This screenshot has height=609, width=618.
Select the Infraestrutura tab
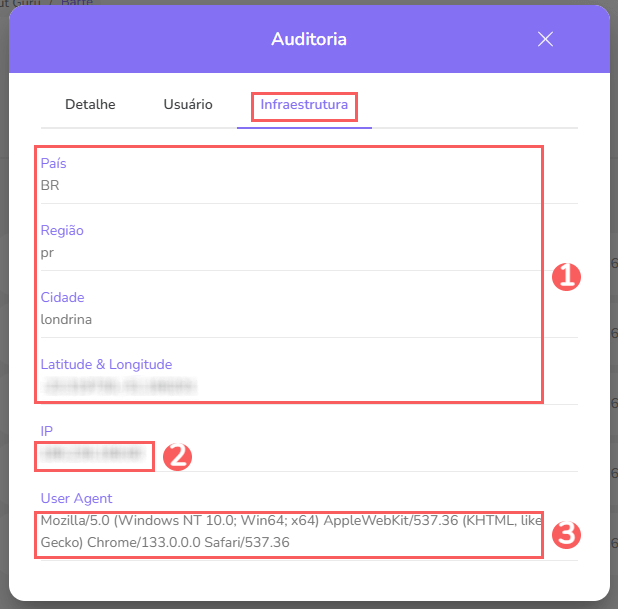304,104
